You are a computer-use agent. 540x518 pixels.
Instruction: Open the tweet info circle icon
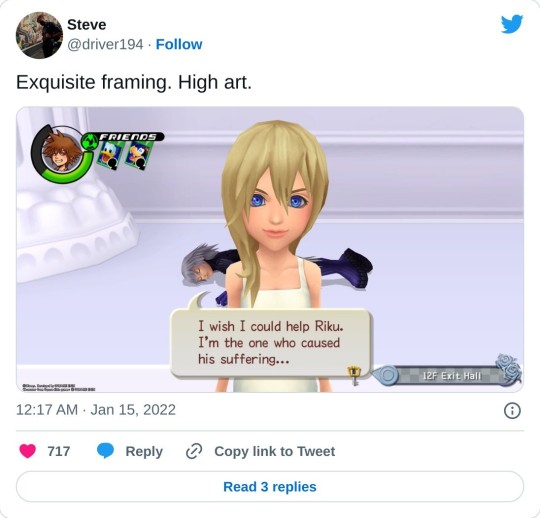pyautogui.click(x=512, y=411)
